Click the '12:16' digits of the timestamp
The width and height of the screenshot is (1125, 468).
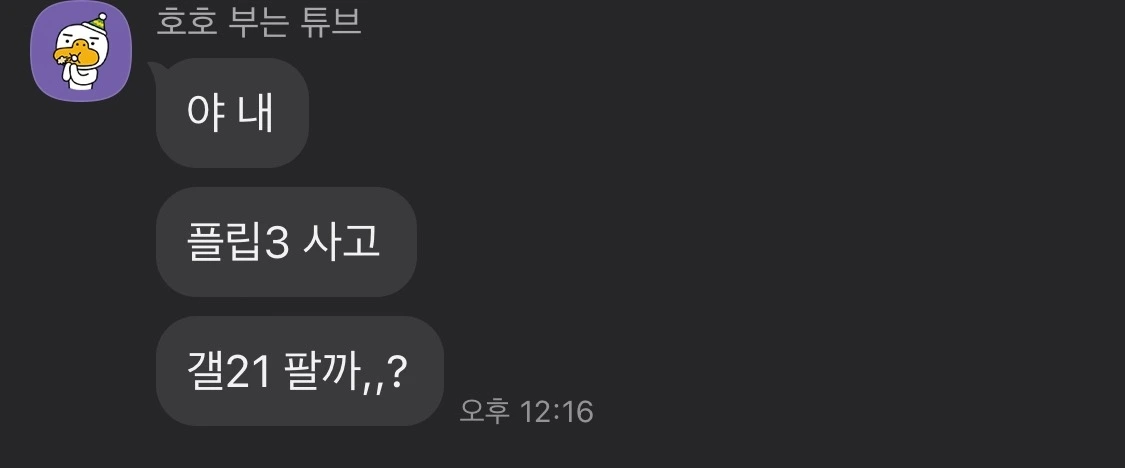click(557, 412)
